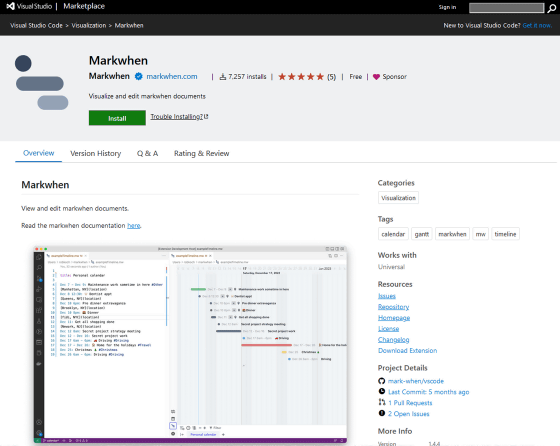Open the 'Trouble Installing?' link
This screenshot has width=560, height=446.
pyautogui.click(x=179, y=116)
